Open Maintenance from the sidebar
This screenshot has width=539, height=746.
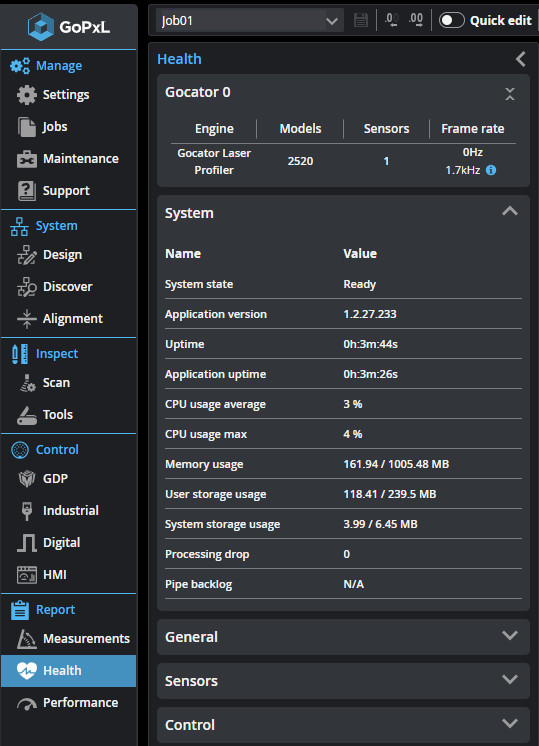[x=68, y=158]
